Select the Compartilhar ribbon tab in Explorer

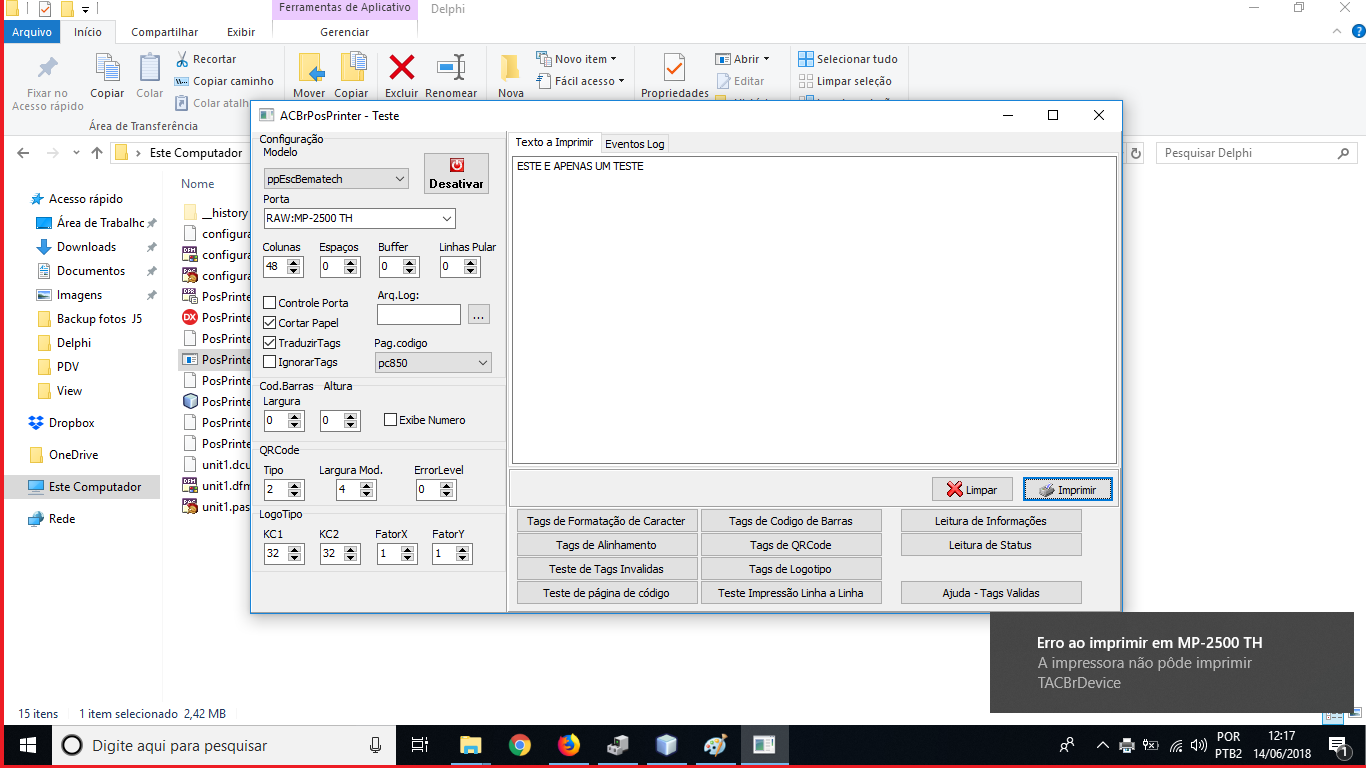165,32
